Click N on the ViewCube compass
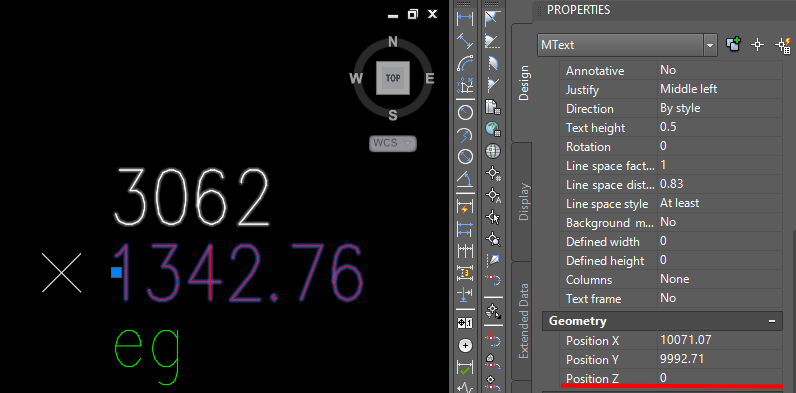796x393 pixels. [392, 42]
